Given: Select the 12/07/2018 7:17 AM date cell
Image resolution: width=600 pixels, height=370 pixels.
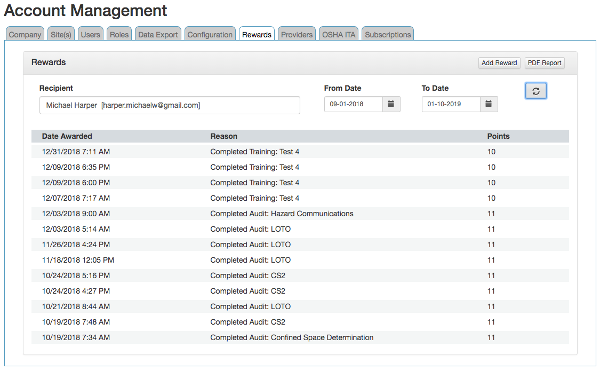Looking at the screenshot, I should coord(76,198).
